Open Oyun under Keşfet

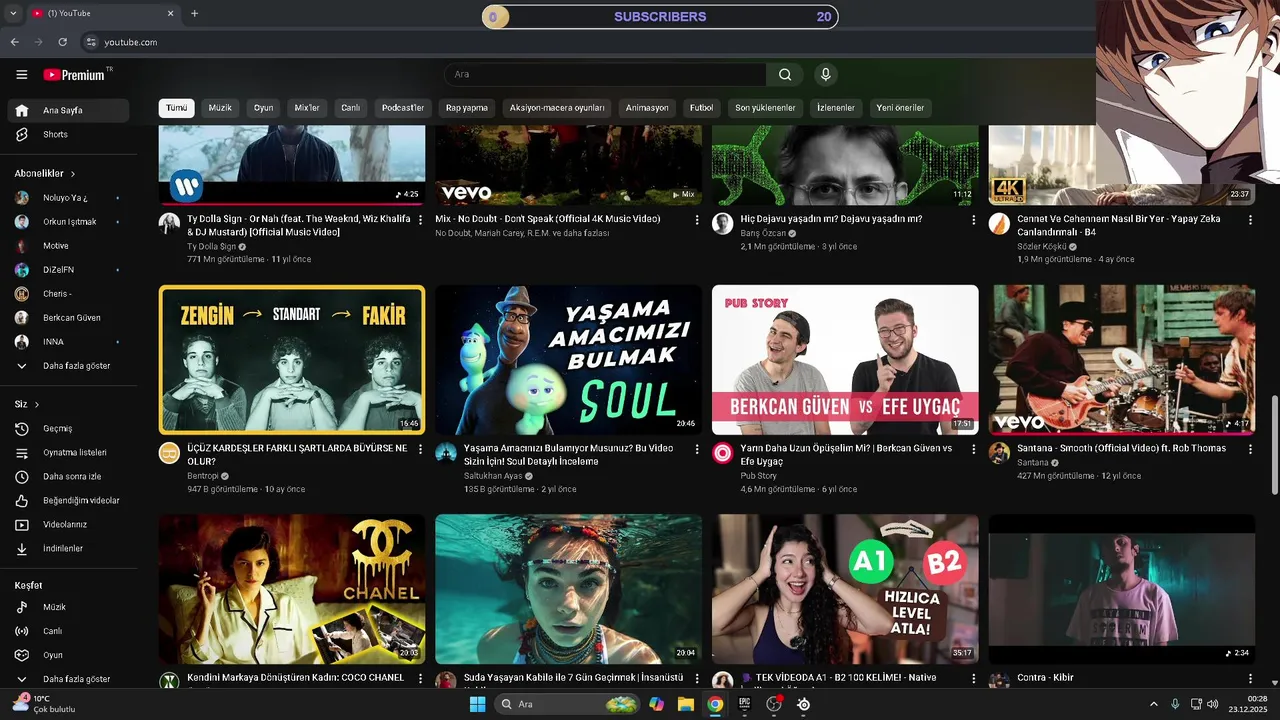(x=68, y=655)
